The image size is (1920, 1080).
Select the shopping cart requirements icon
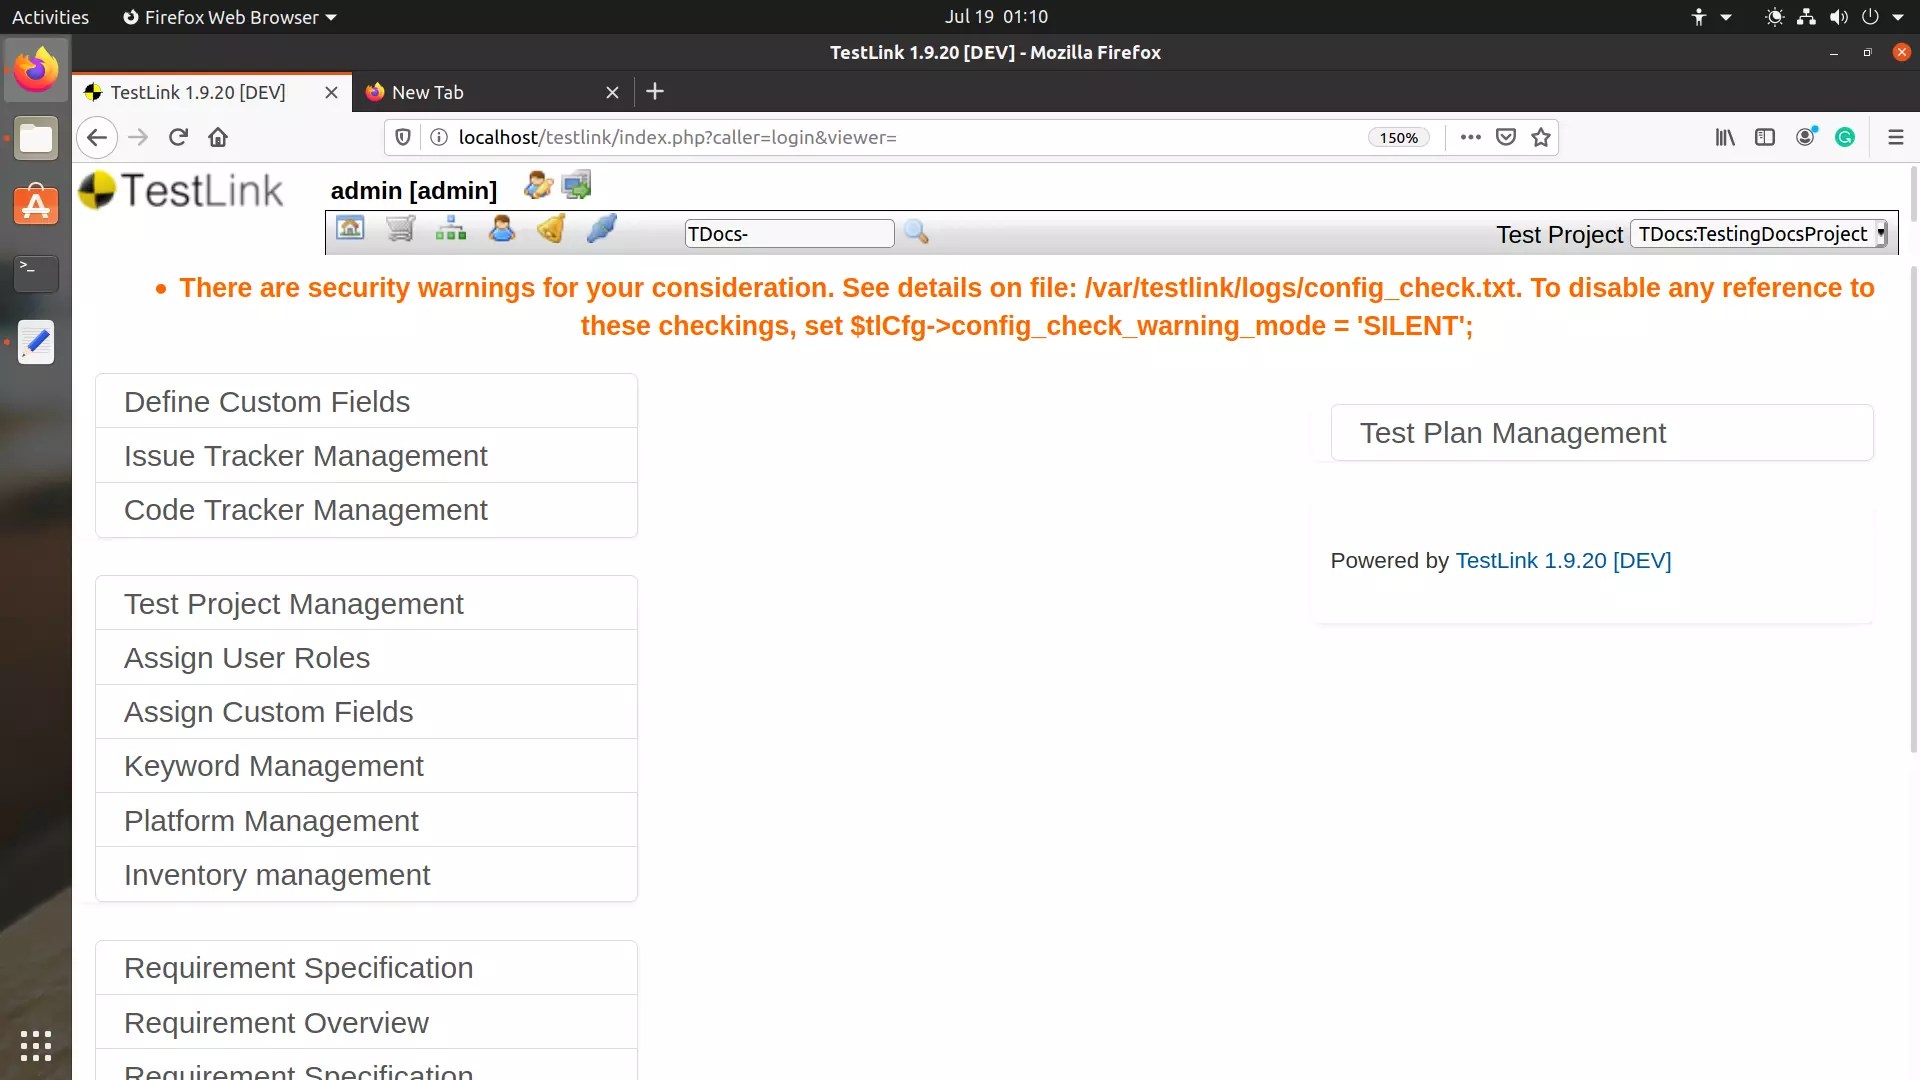click(x=400, y=228)
